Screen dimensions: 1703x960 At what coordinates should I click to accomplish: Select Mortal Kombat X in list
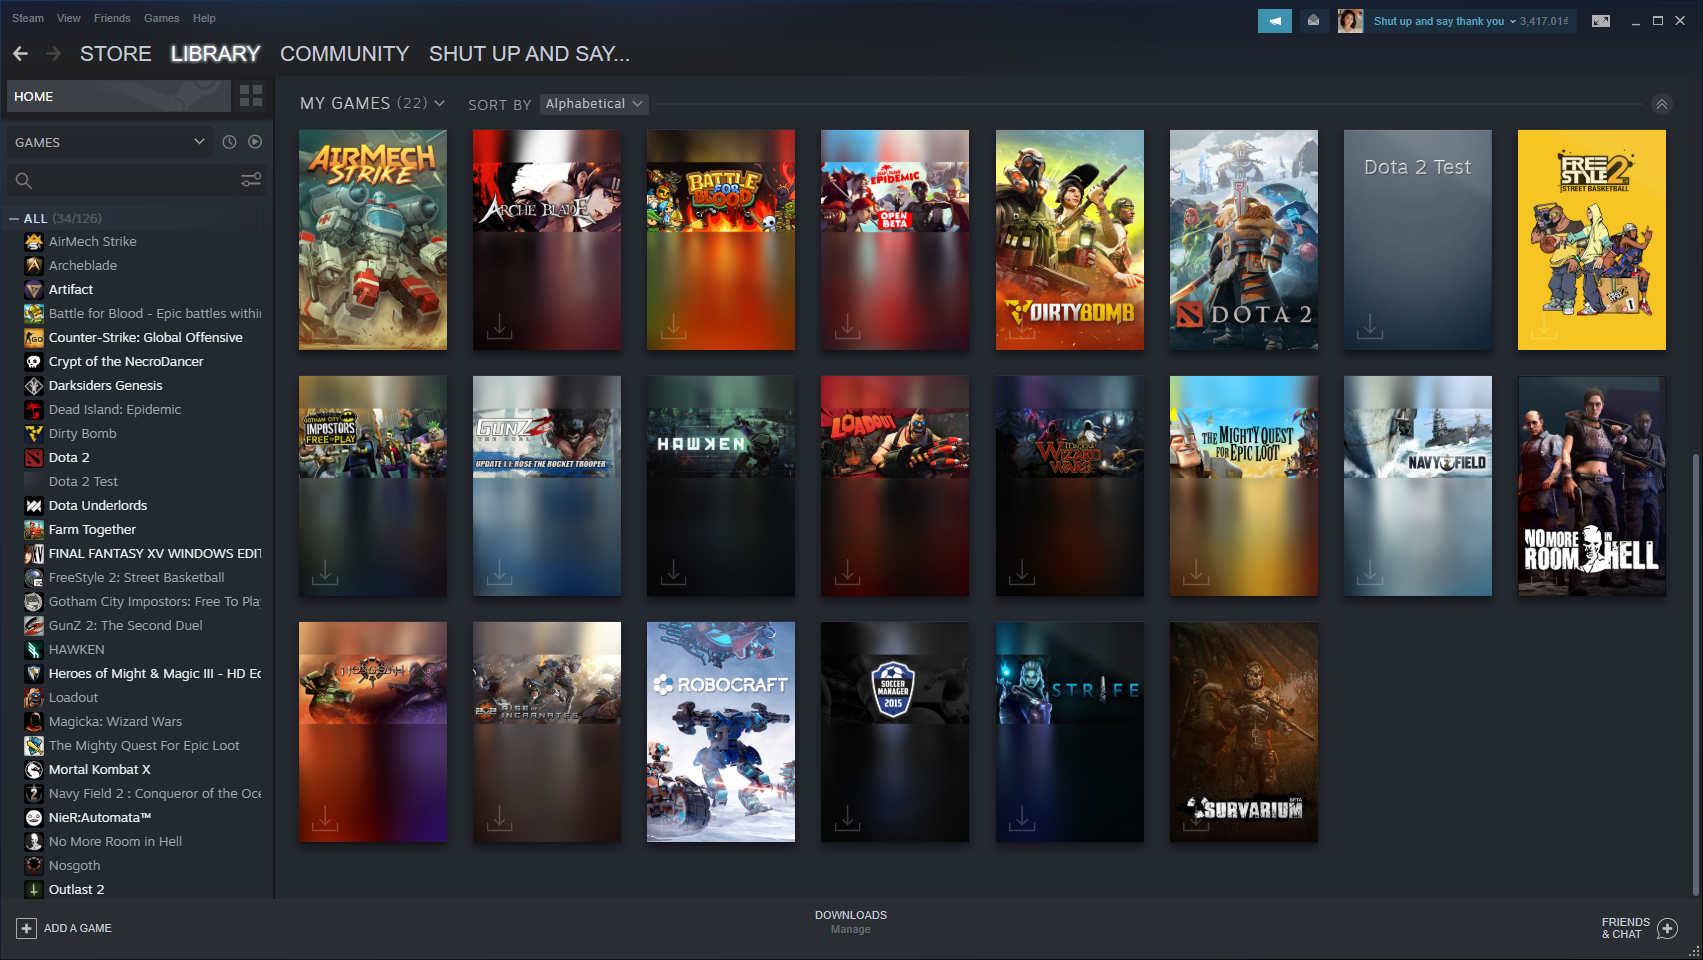(99, 769)
